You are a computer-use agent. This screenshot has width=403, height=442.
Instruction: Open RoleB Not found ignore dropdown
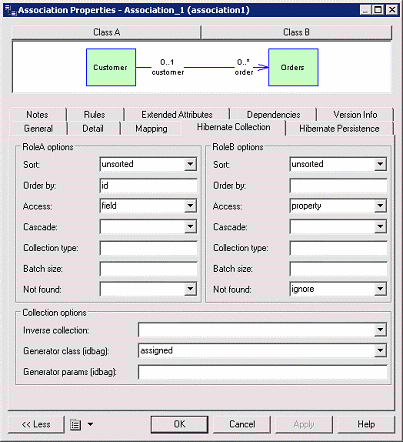[x=380, y=289]
